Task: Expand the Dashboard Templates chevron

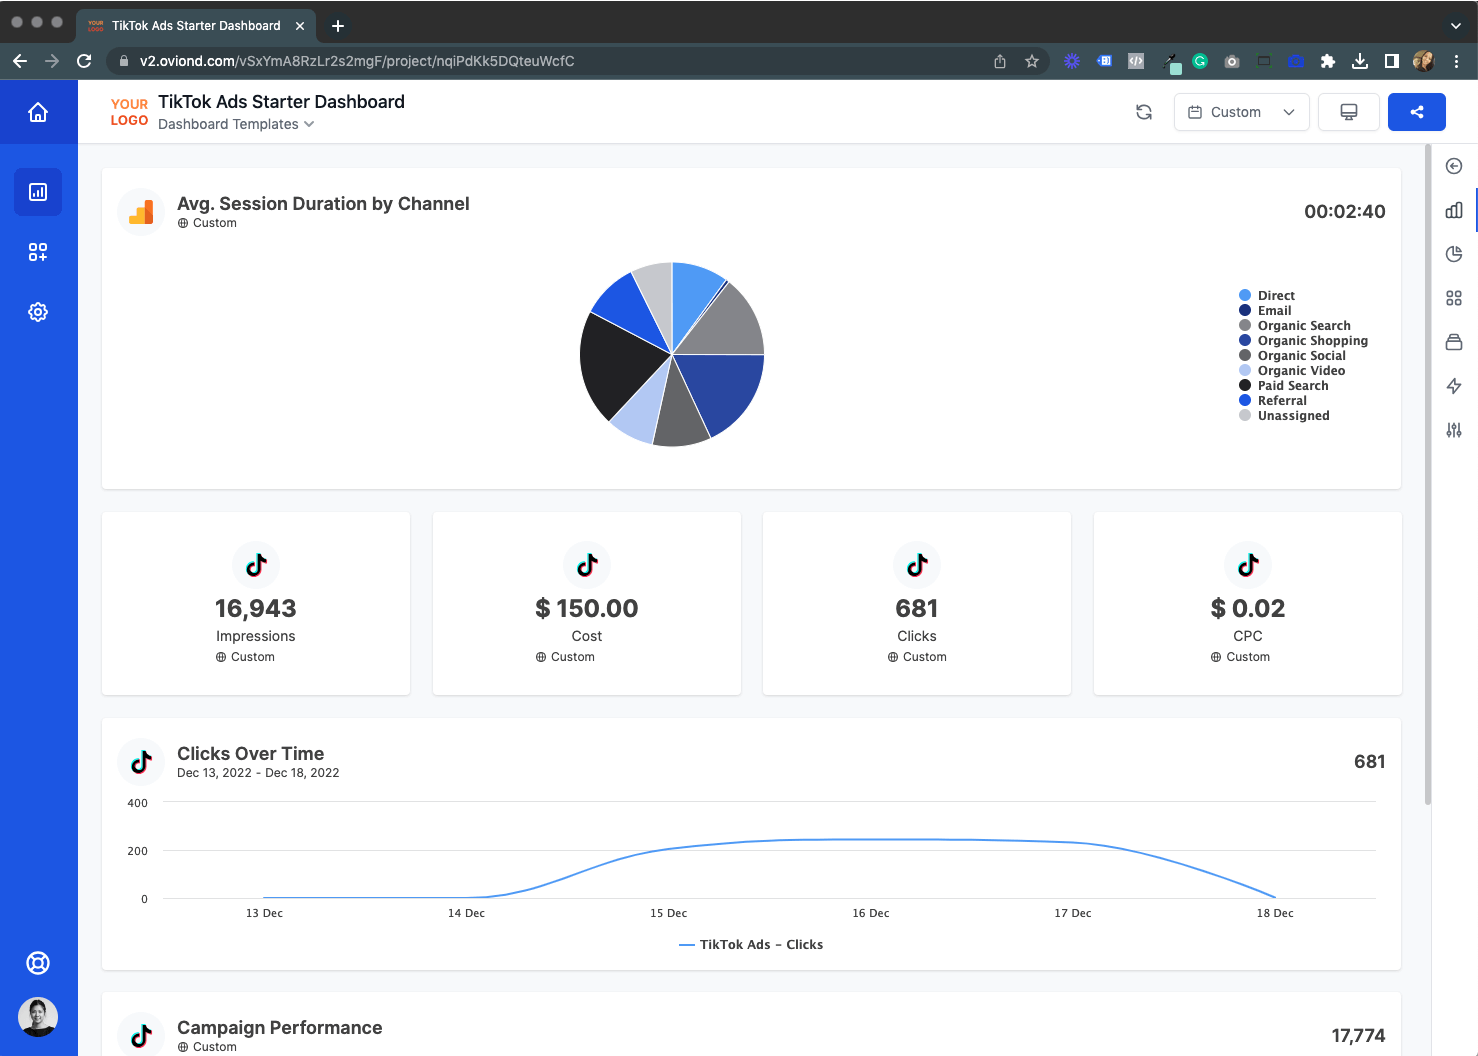Action: pos(308,124)
